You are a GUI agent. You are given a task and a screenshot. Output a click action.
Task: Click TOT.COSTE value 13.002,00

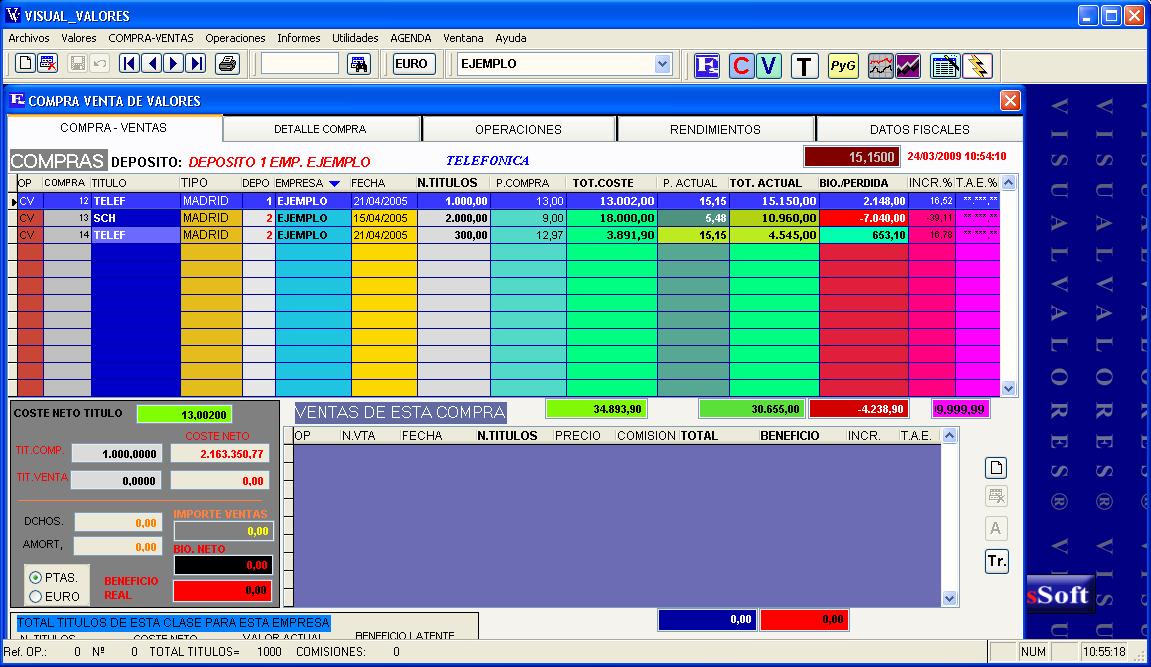611,201
